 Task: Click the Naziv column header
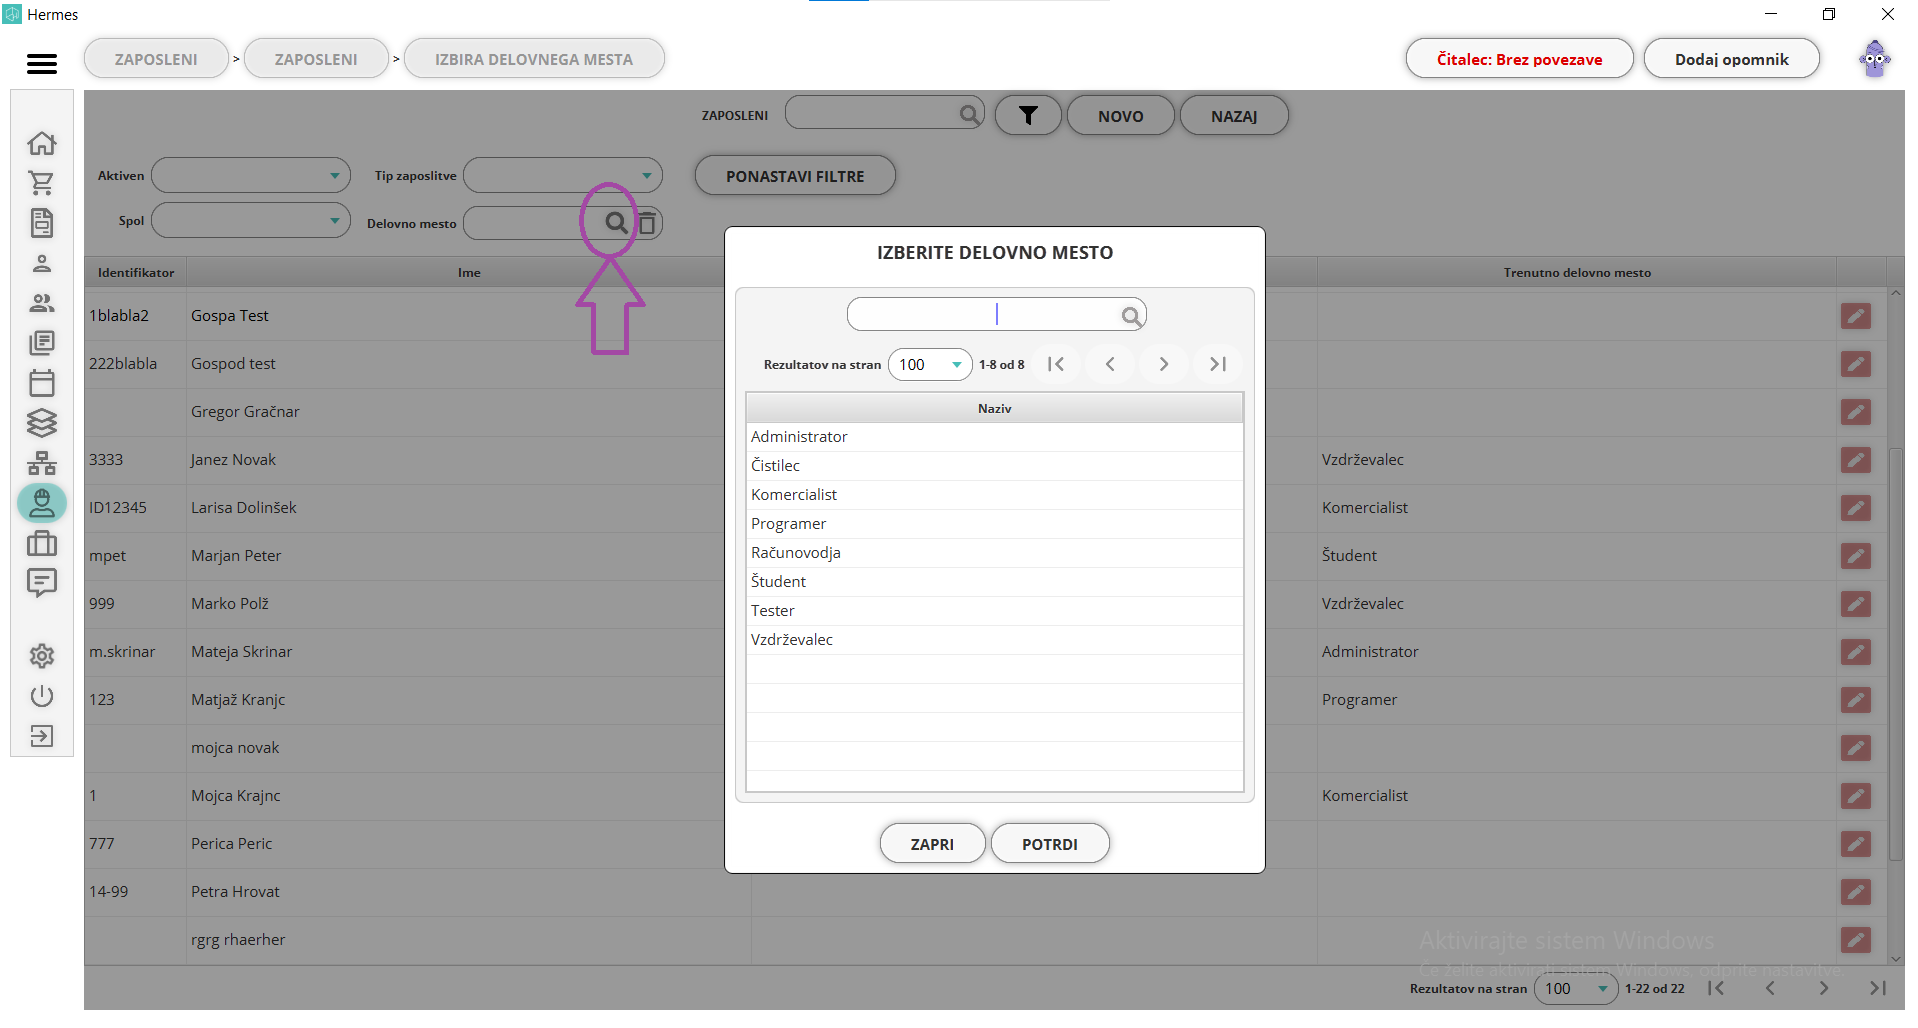(x=994, y=408)
